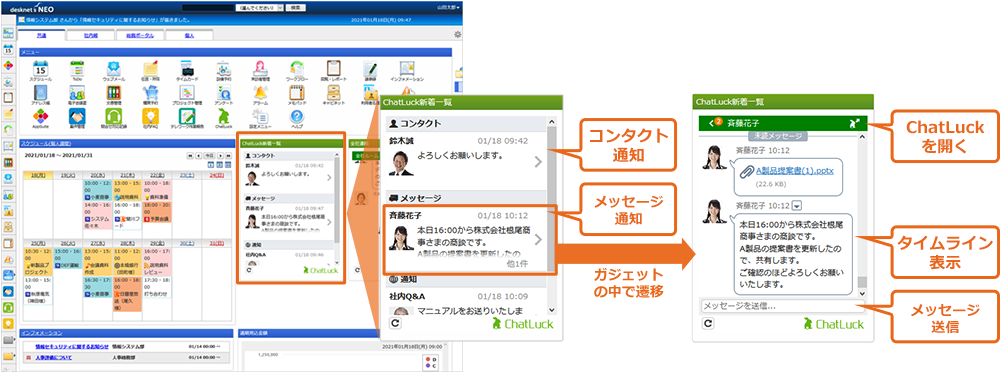Click the 鈴木誠 avatar in enlarged list panel
This screenshot has width=1000, height=372.
coord(402,162)
